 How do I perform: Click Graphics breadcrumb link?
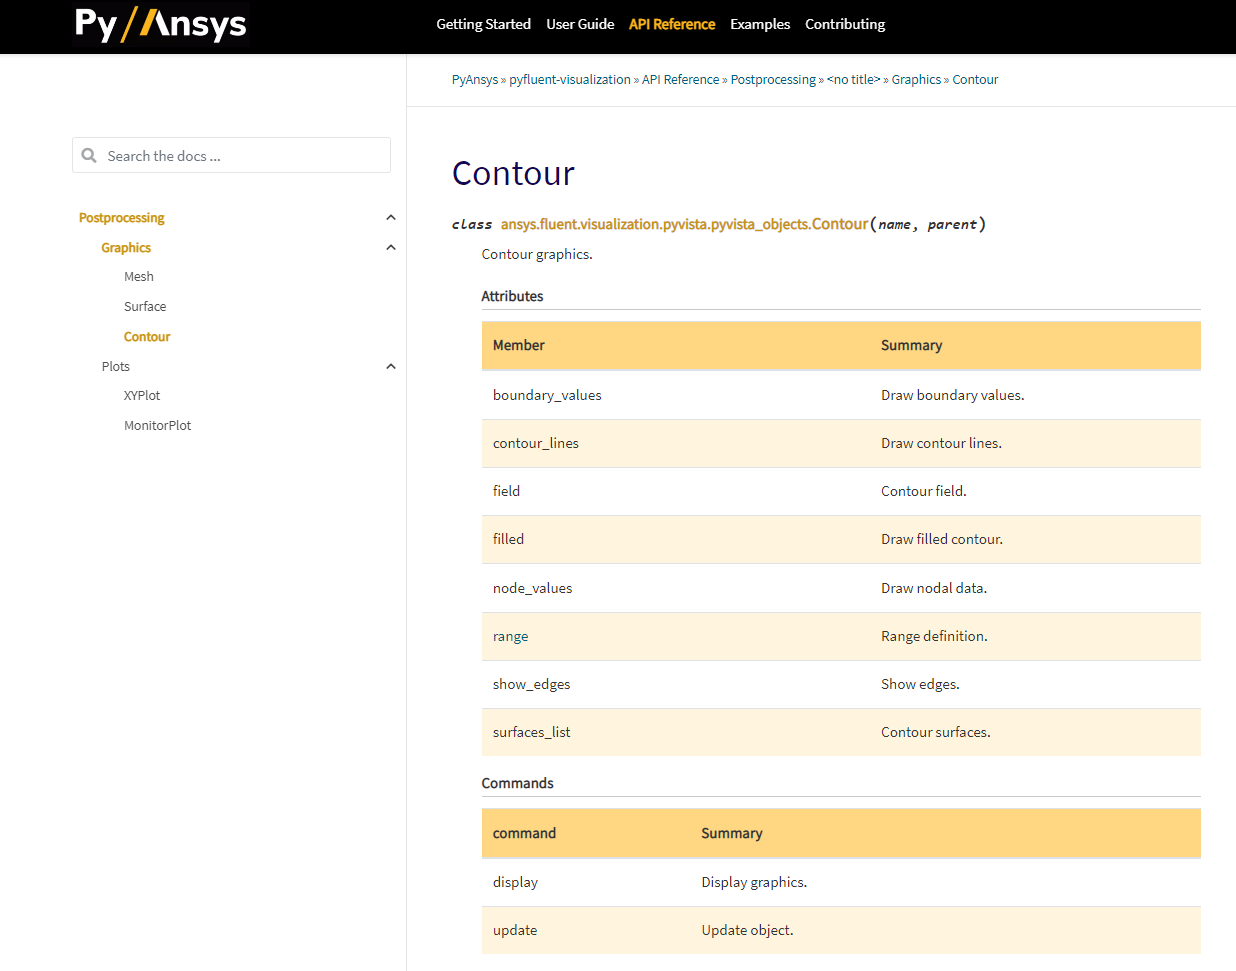pos(916,80)
